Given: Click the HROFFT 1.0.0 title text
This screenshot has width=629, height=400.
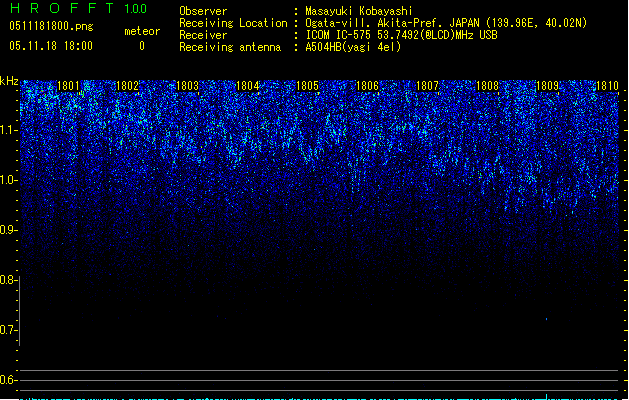Looking at the screenshot, I should pos(79,8).
